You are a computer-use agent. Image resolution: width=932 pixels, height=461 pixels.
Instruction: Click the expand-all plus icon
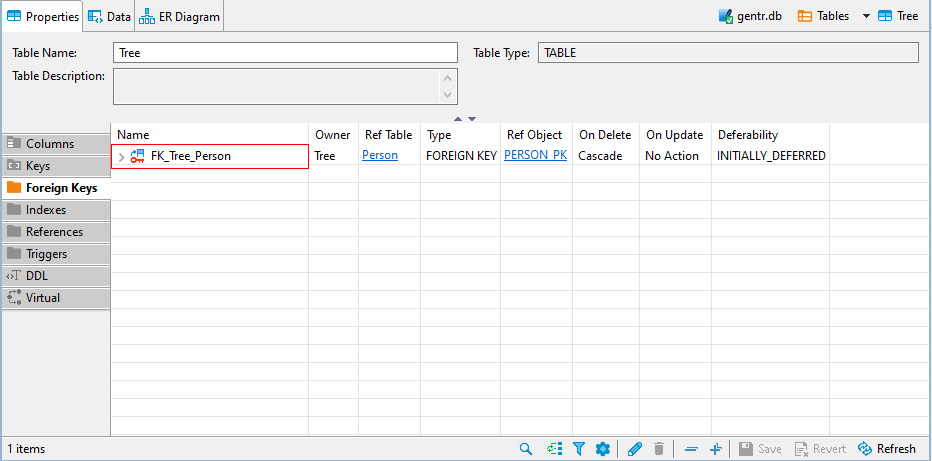[716, 449]
